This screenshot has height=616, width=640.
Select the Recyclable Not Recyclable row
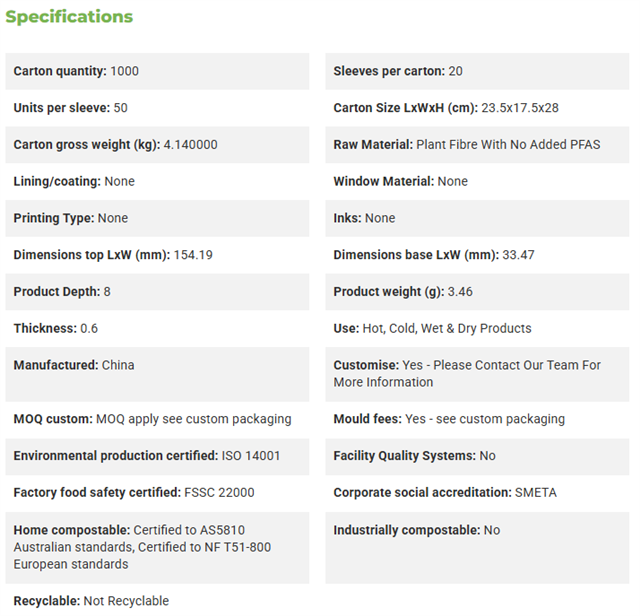coord(157,601)
